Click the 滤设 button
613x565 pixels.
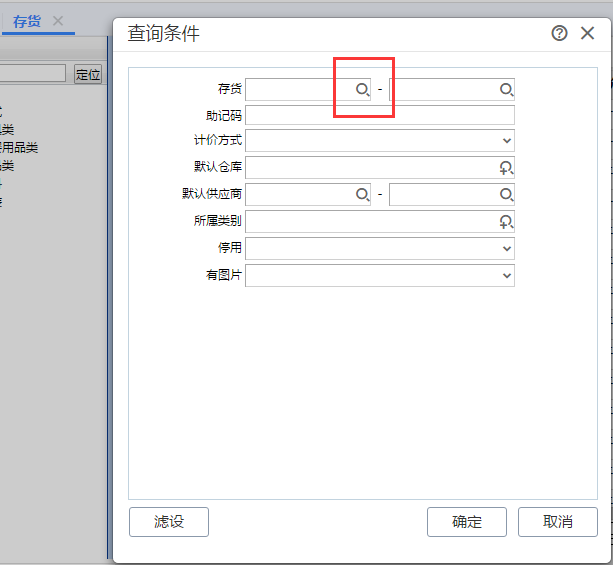coord(169,522)
